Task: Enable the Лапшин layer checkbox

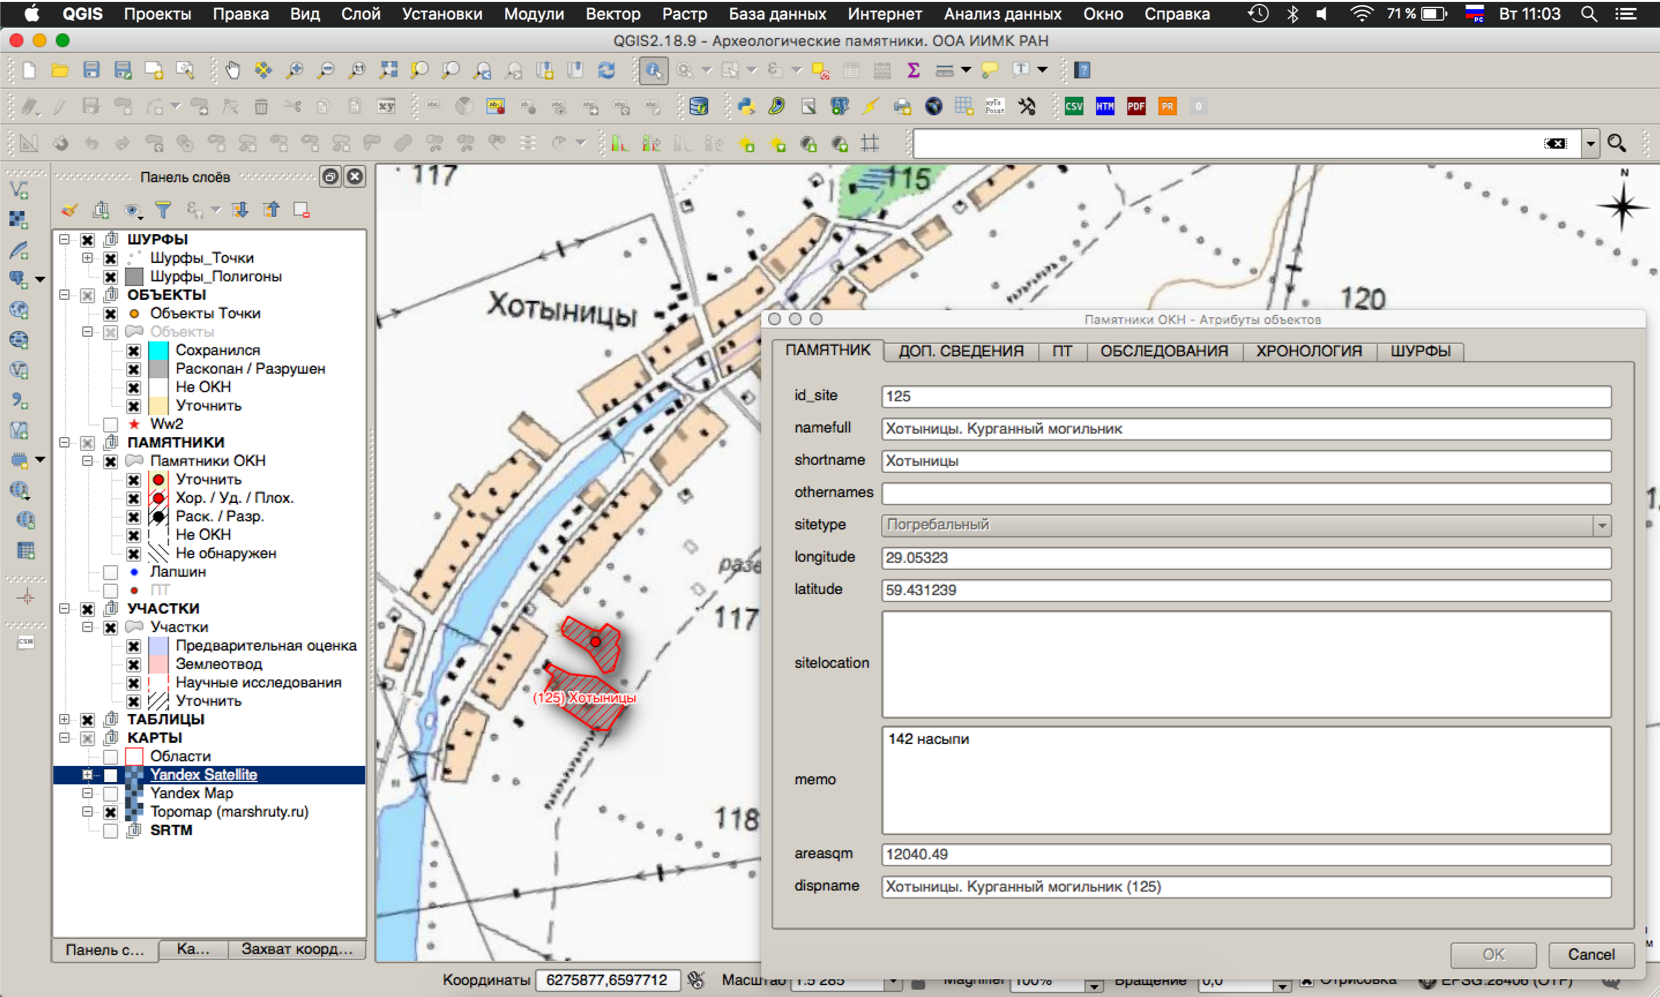Action: tap(111, 572)
